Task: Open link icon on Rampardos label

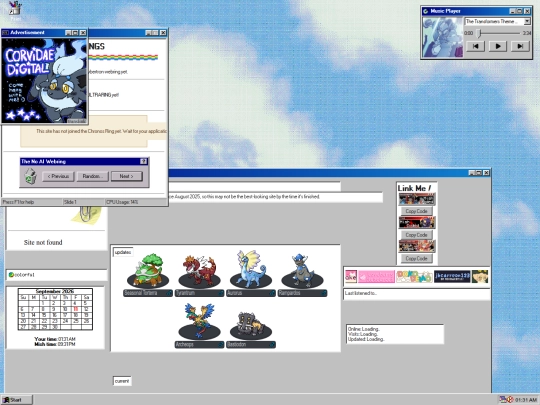Action: 323,293
